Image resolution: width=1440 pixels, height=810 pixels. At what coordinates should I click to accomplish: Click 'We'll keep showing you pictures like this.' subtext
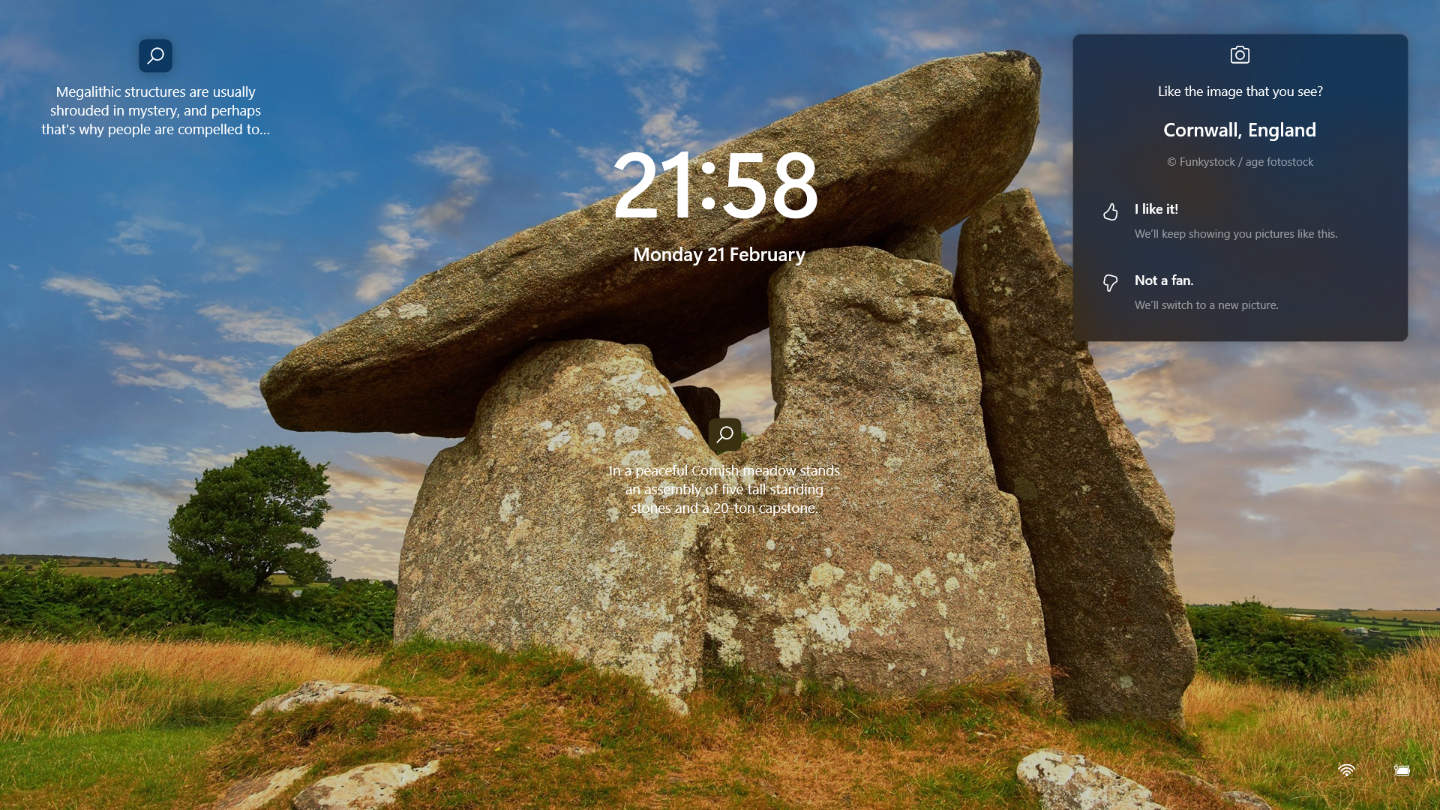click(x=1235, y=233)
